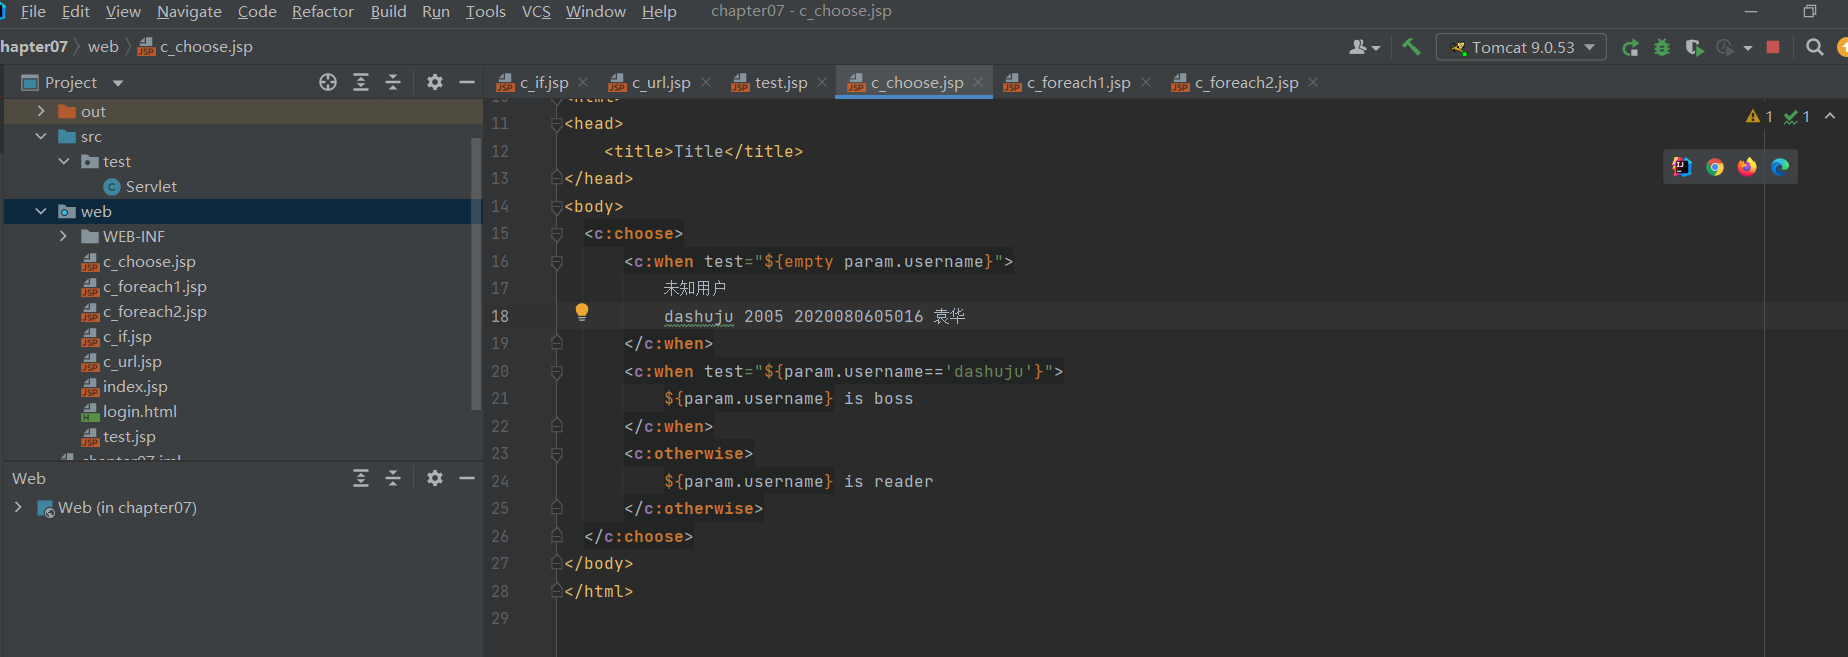
Task: Click the green weak-warning checkmark indicator
Action: click(x=1797, y=117)
